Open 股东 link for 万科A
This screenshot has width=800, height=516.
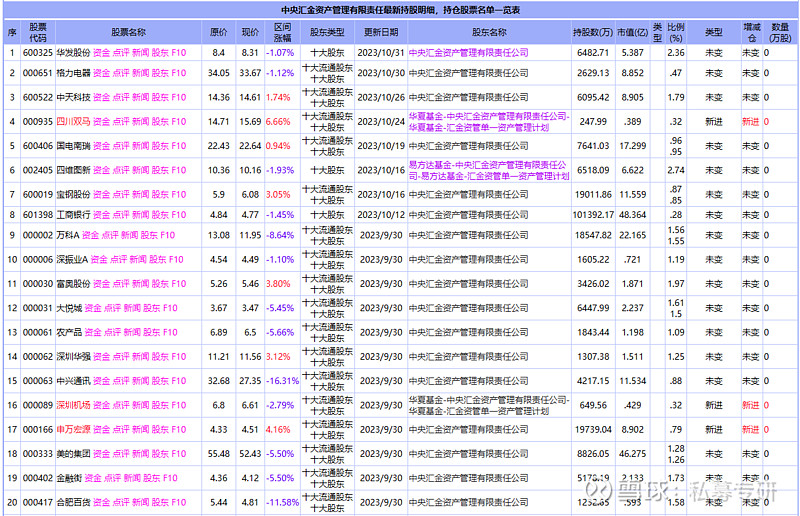tap(148, 235)
